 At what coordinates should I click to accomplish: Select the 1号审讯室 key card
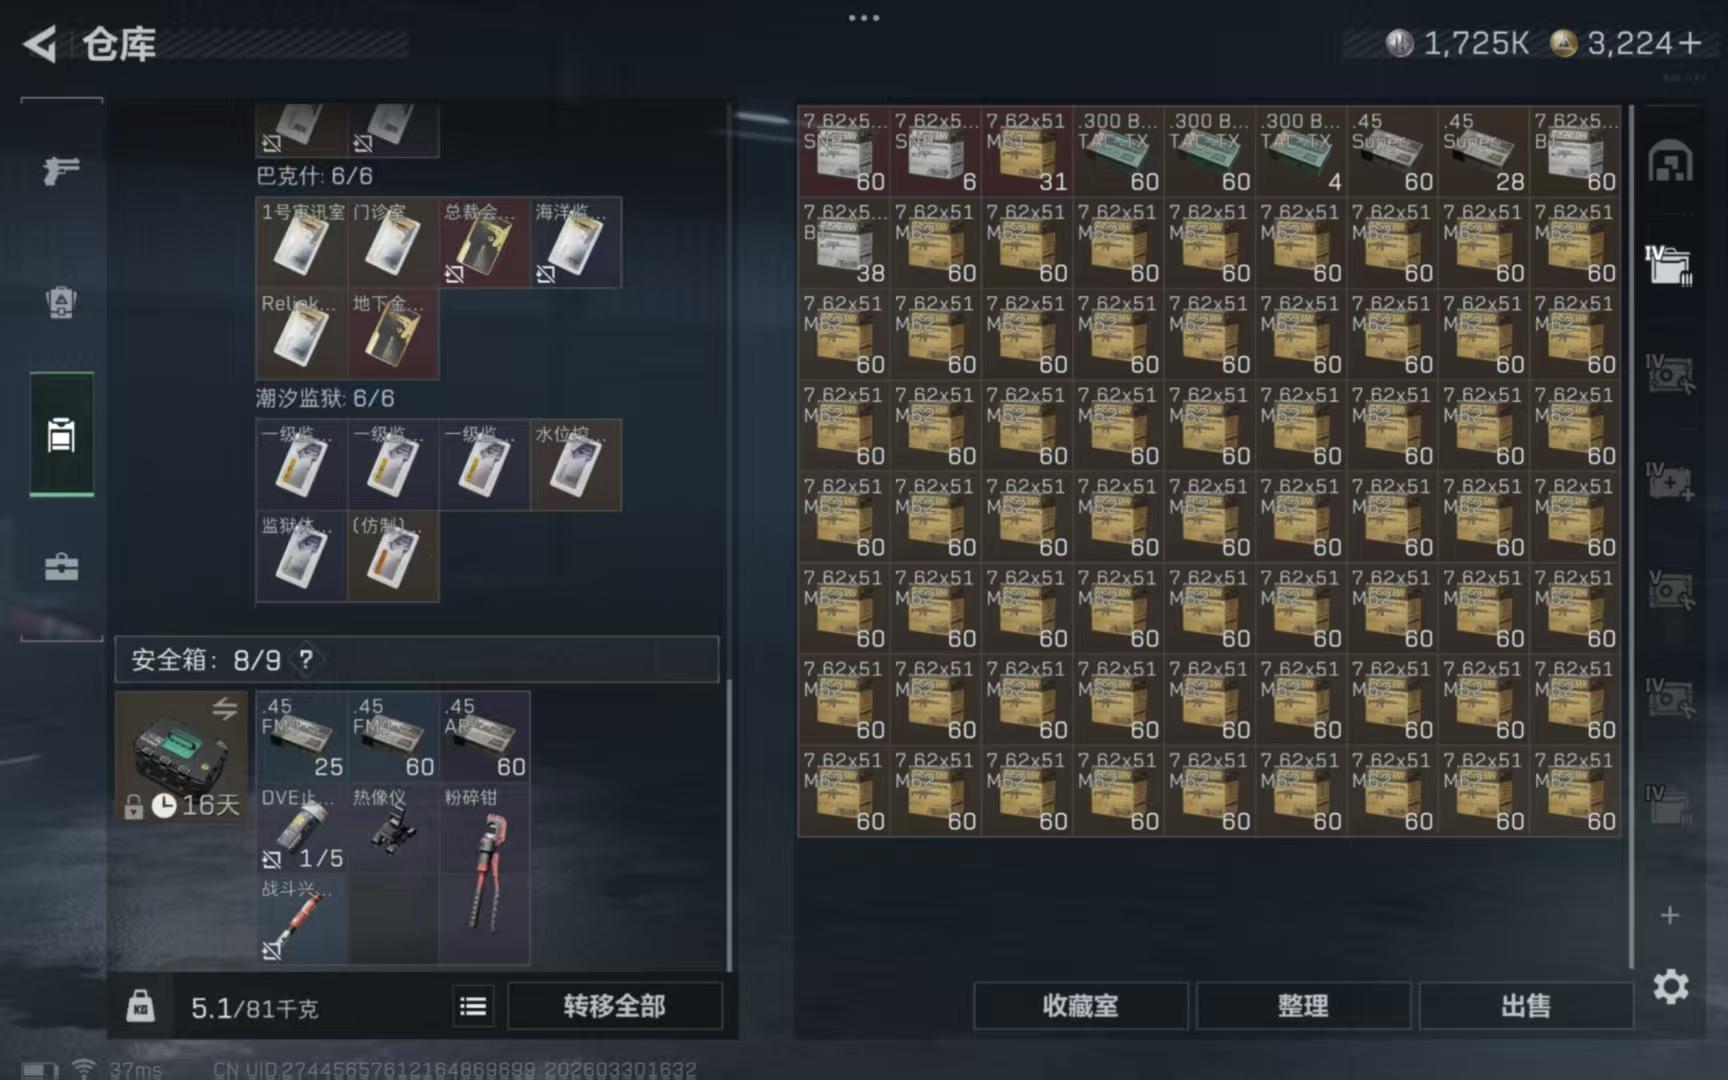[x=302, y=243]
